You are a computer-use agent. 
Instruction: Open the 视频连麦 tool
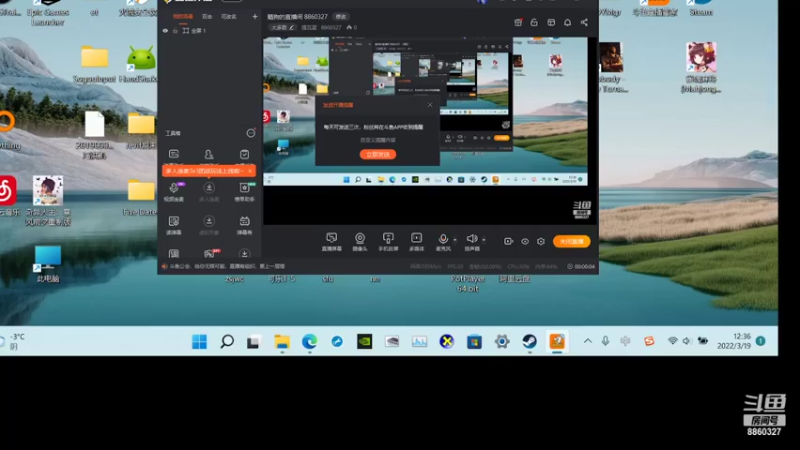pos(173,191)
